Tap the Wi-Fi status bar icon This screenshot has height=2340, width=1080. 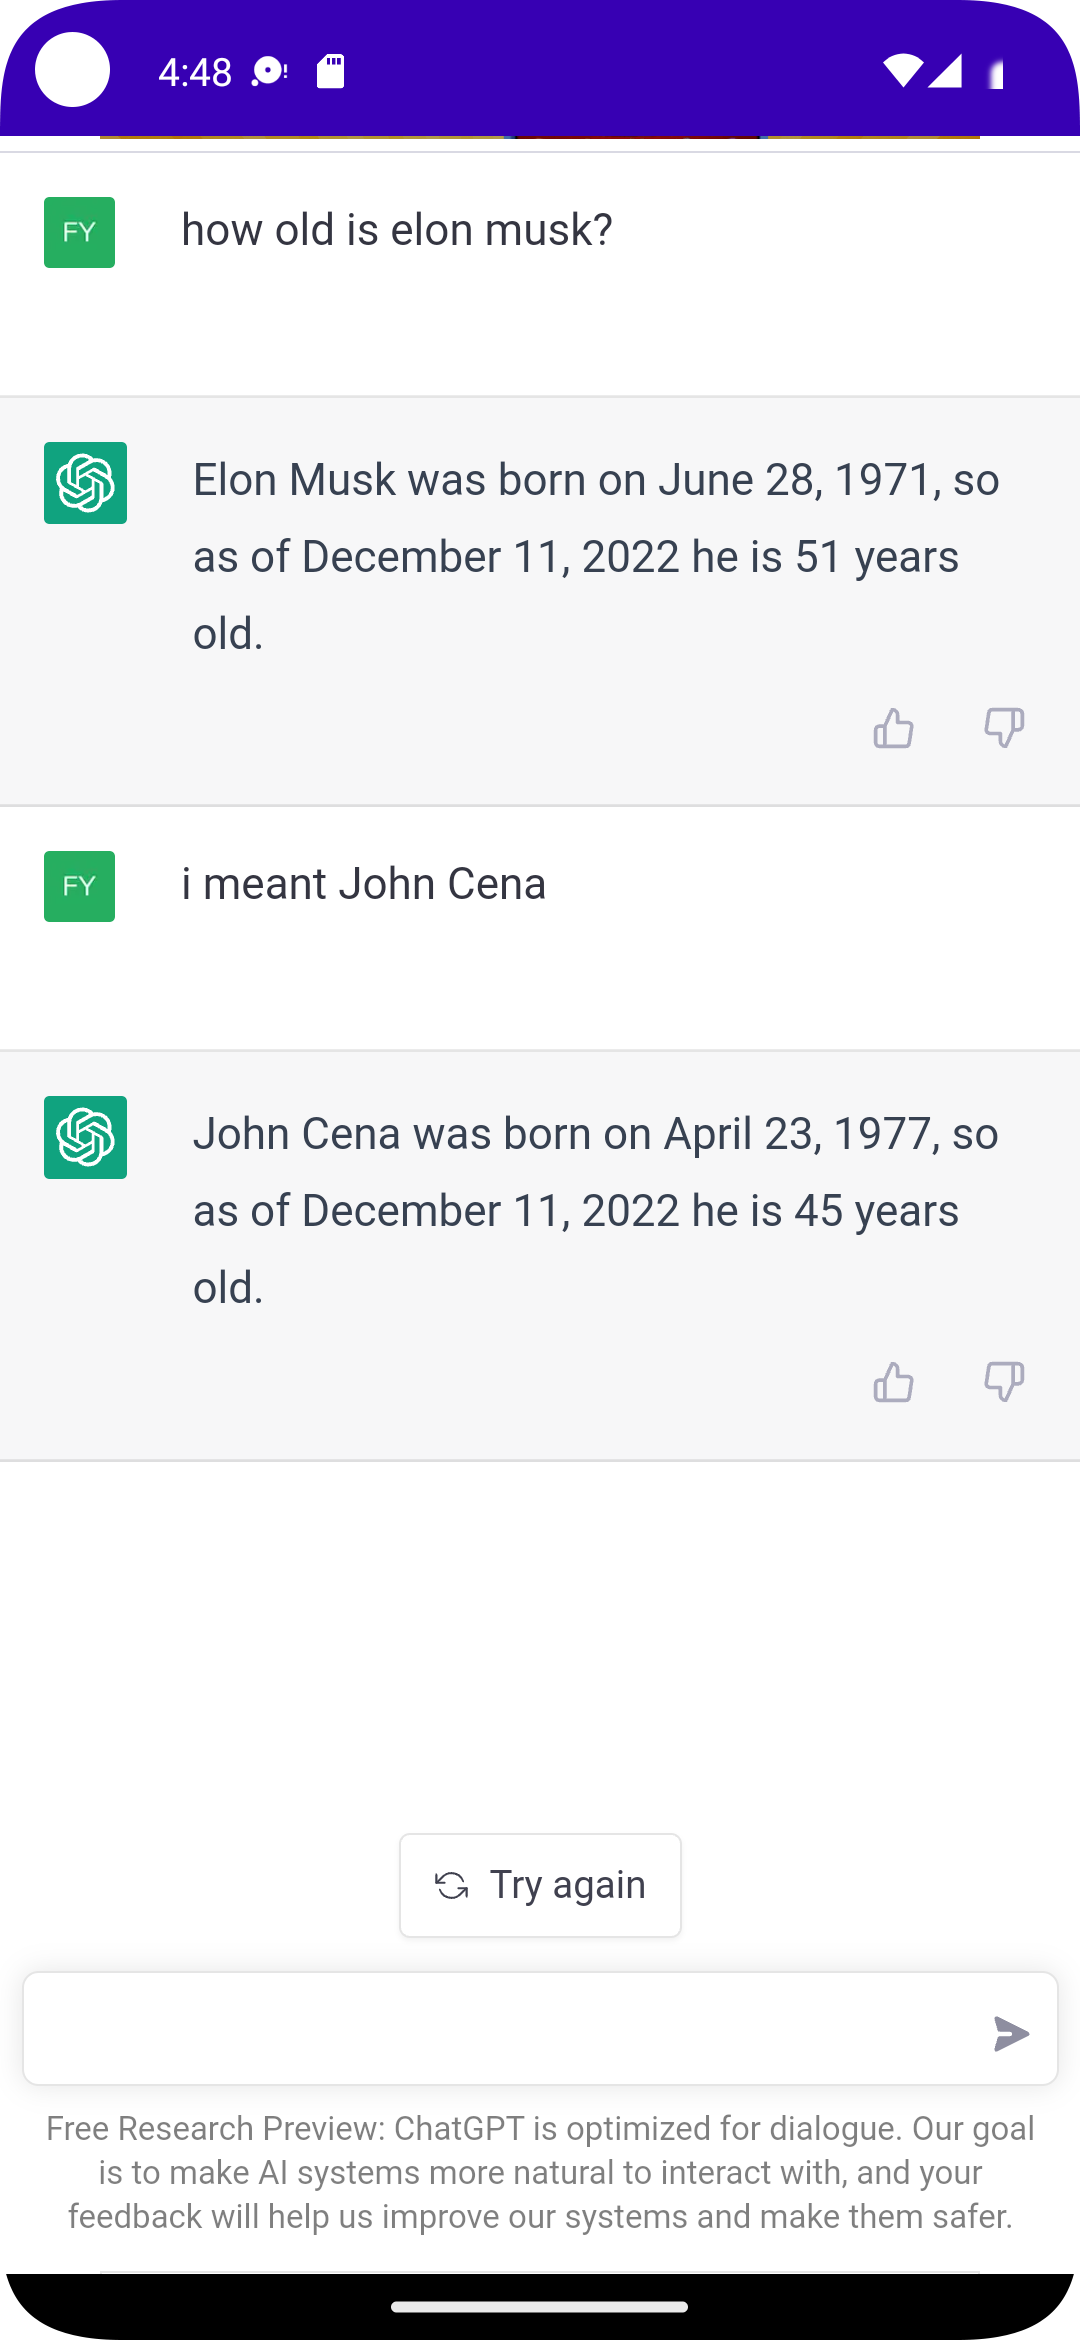click(x=902, y=71)
